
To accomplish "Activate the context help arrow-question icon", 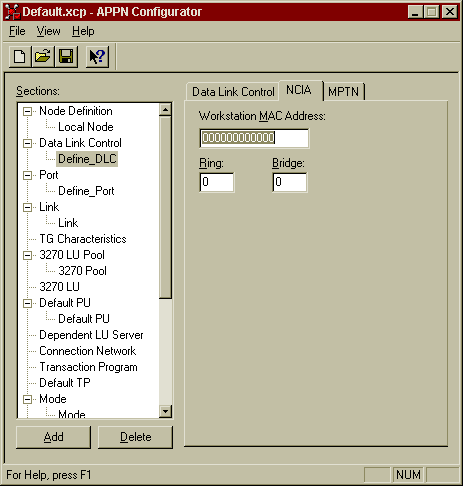I will click(97, 57).
